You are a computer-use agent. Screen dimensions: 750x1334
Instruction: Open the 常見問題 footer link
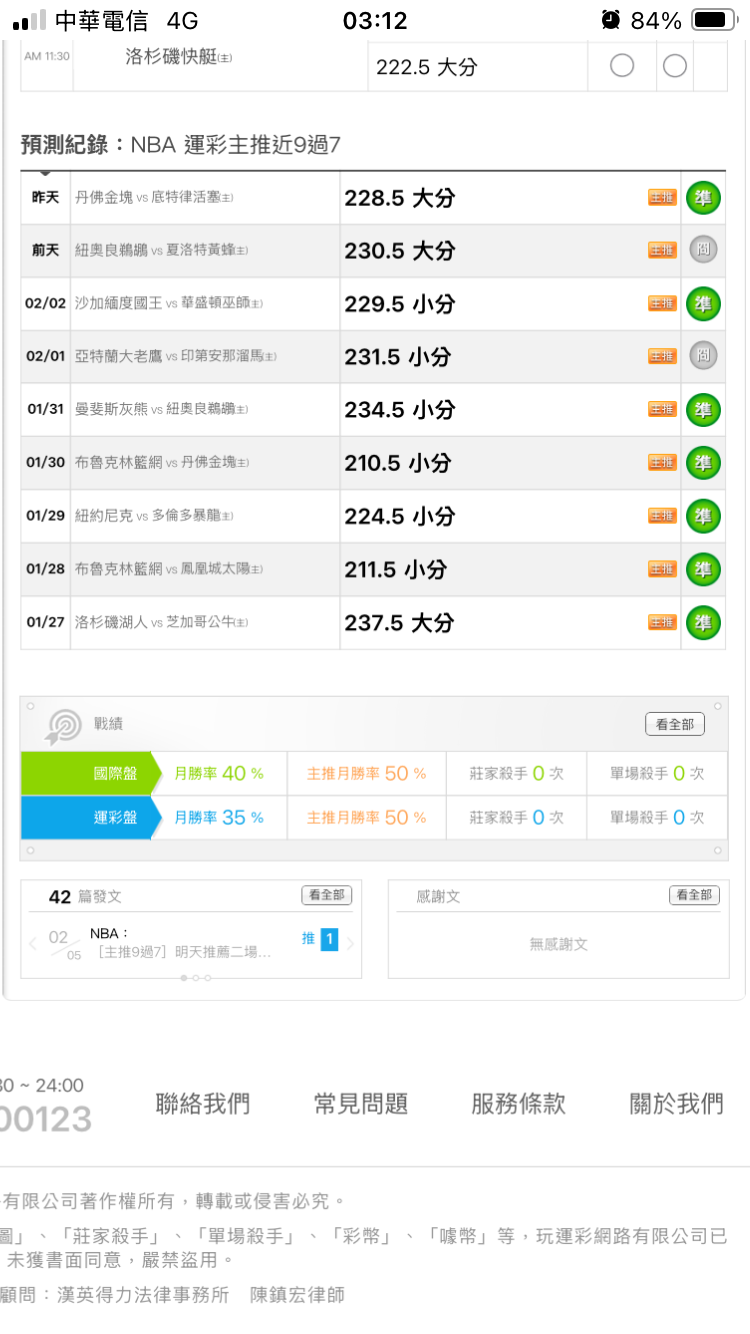coord(361,1104)
